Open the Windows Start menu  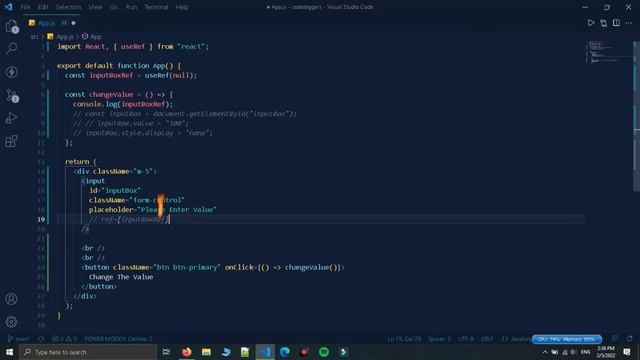point(9,352)
